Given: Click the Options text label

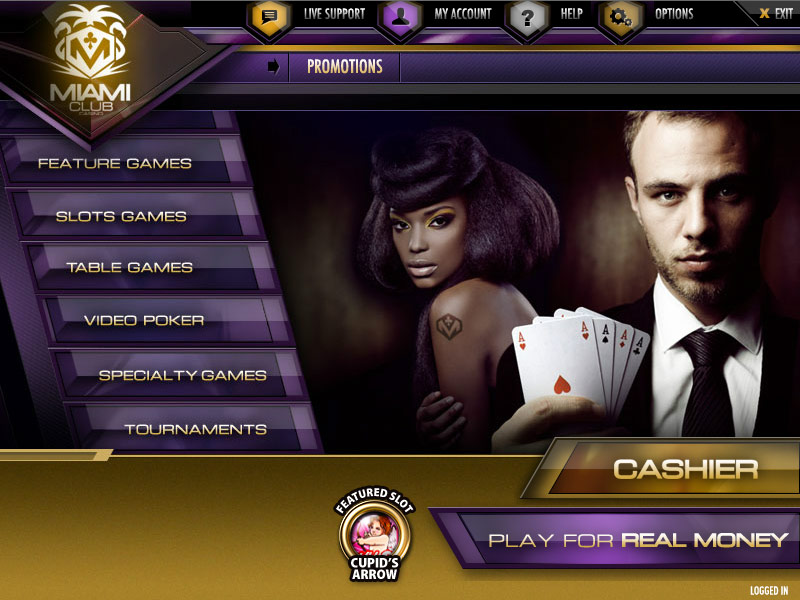Looking at the screenshot, I should [674, 14].
